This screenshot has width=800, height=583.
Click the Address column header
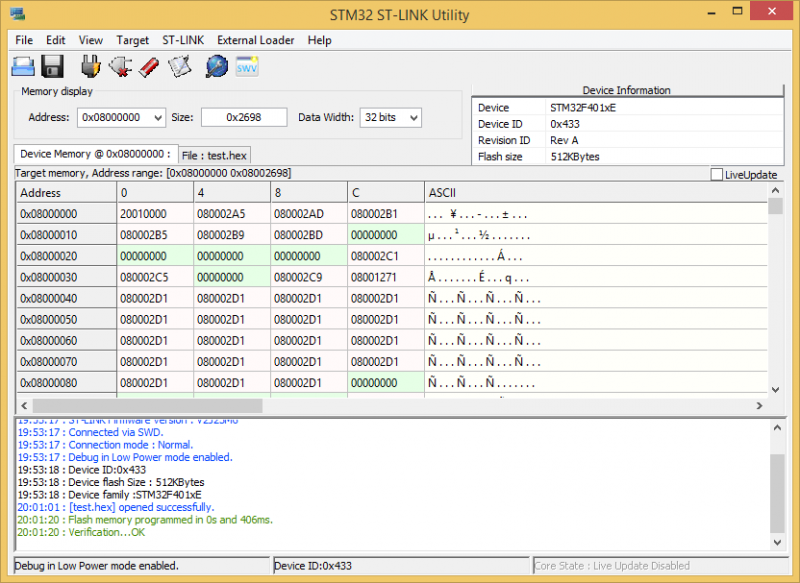[66, 193]
